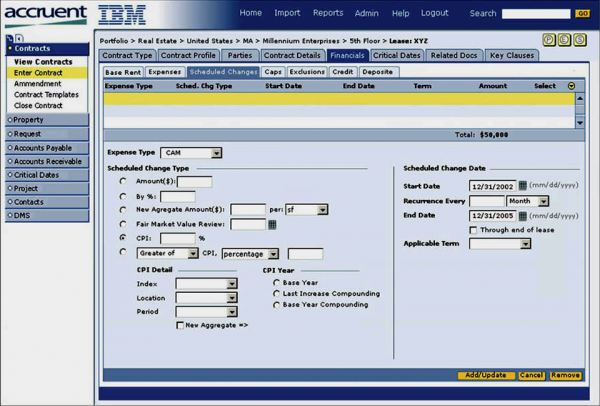
Task: Click the round S icon button
Action: [580, 40]
